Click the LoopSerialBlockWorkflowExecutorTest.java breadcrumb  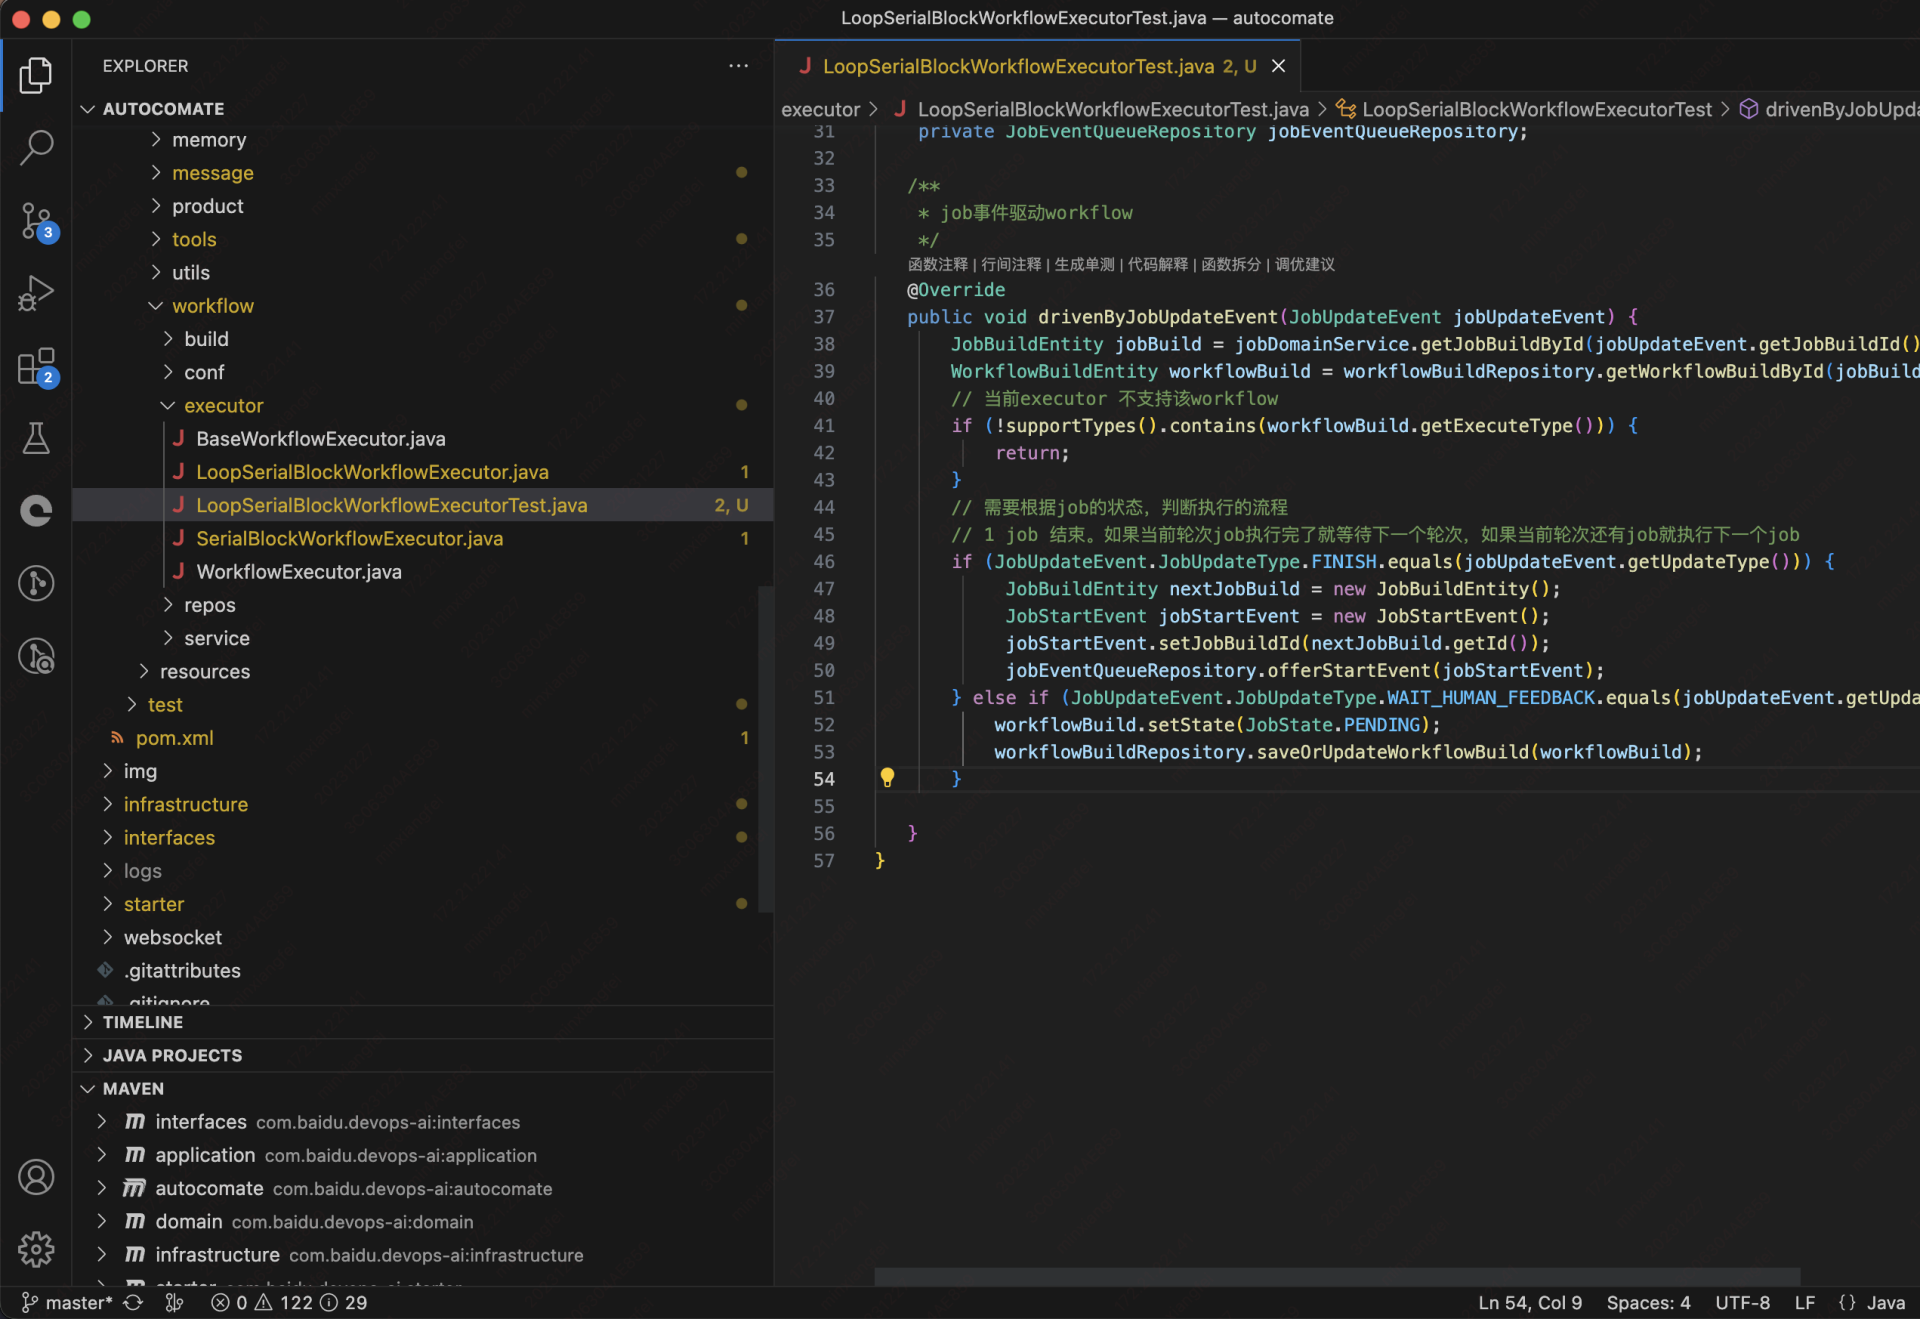(x=1112, y=109)
